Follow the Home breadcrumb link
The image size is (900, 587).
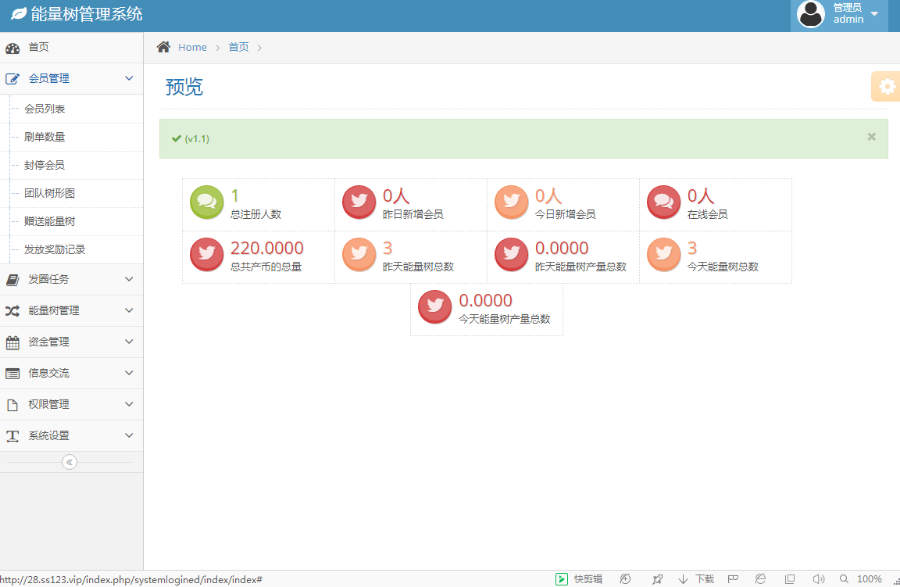192,48
